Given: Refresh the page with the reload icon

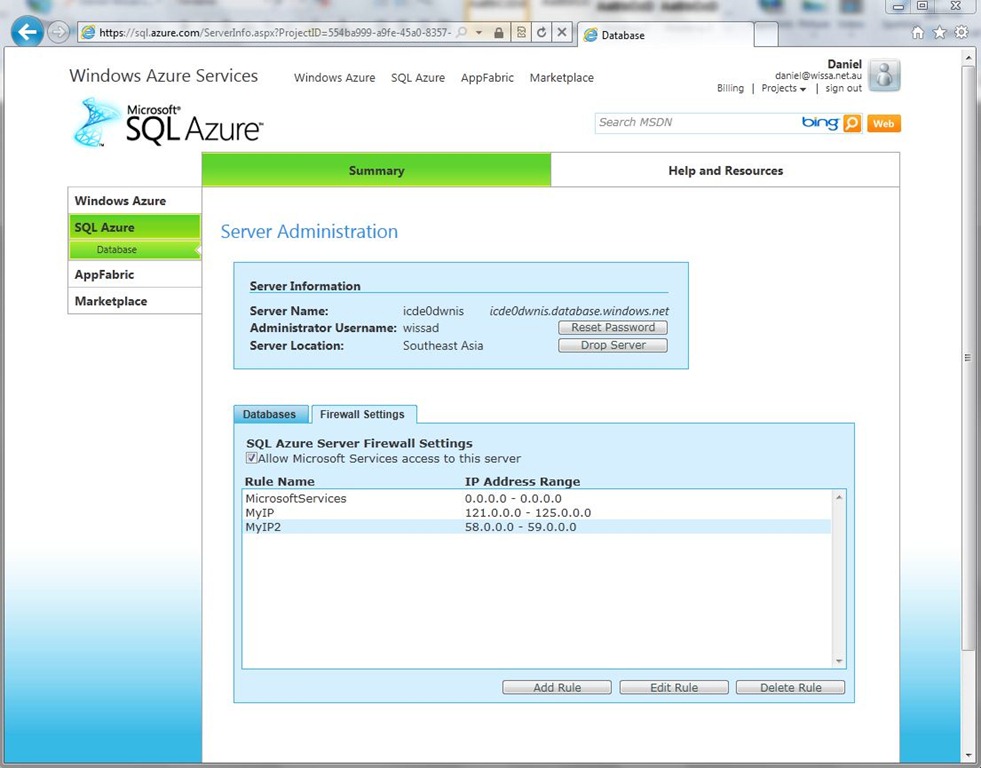Looking at the screenshot, I should click(x=541, y=33).
